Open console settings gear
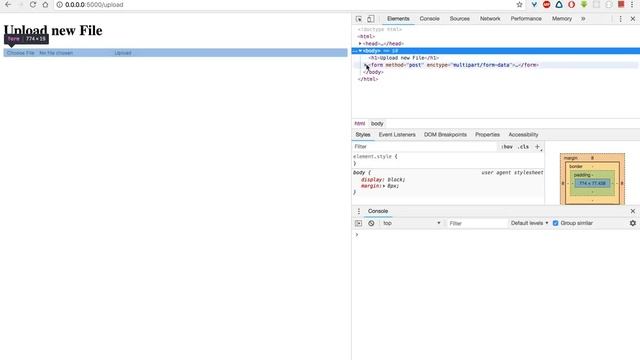The width and height of the screenshot is (640, 360). tap(633, 223)
